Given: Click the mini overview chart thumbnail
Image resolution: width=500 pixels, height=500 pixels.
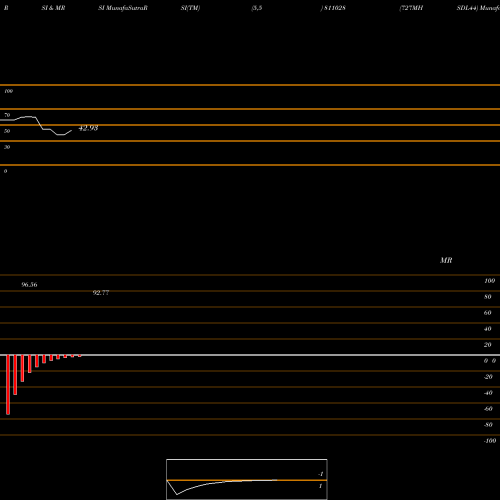Looking at the screenshot, I should pyautogui.click(x=247, y=479).
